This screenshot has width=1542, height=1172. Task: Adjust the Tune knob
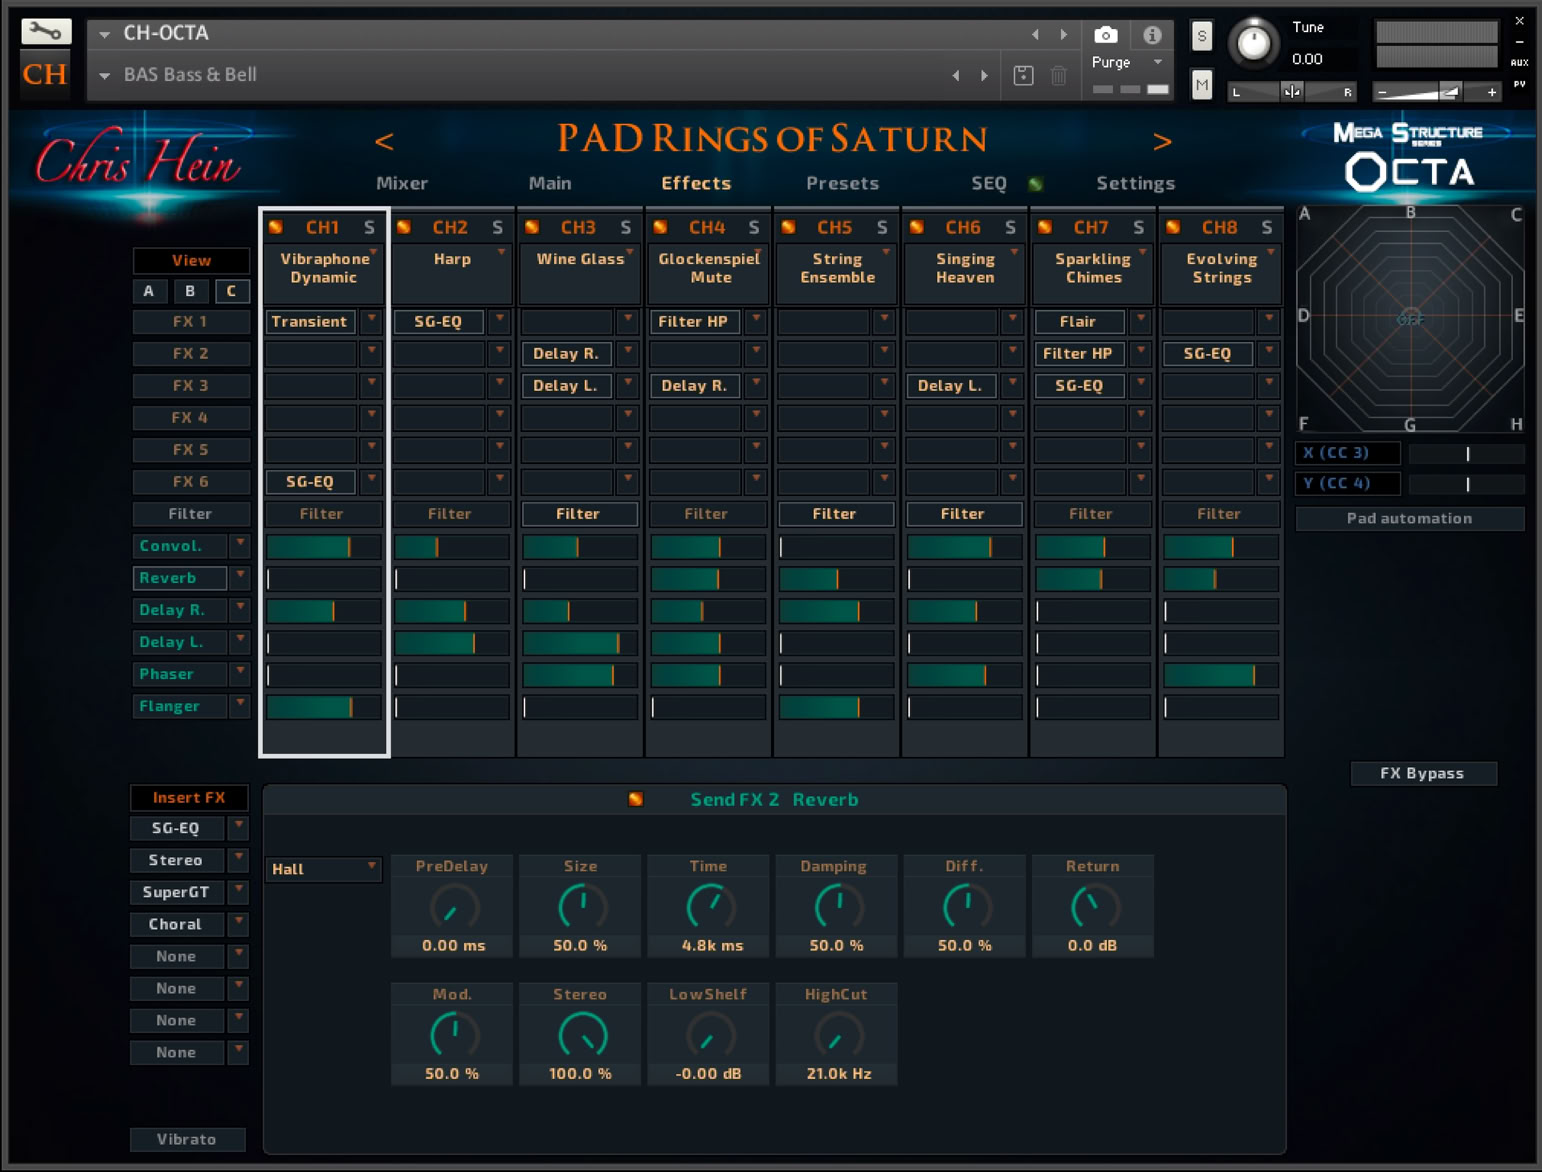[x=1253, y=43]
